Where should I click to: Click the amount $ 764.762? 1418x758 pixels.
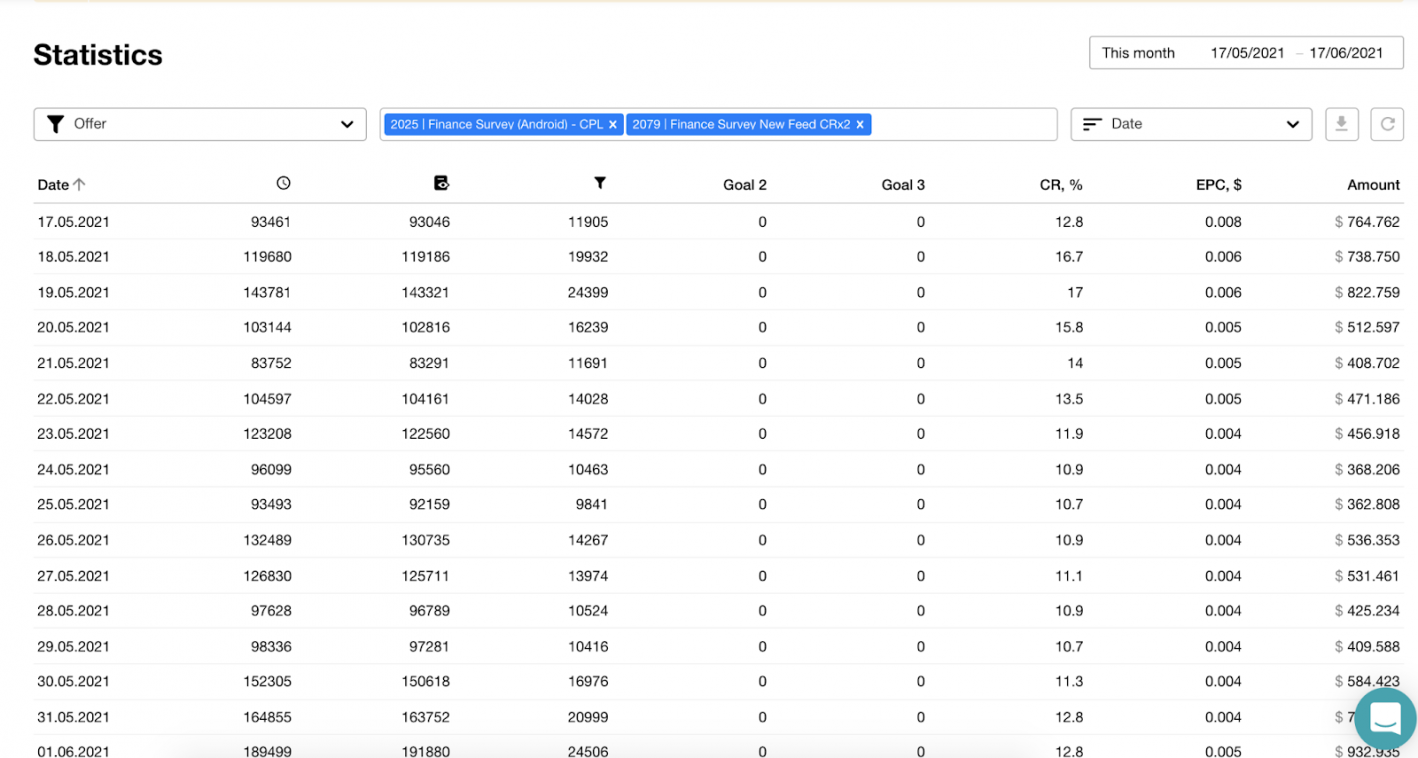coord(1367,222)
